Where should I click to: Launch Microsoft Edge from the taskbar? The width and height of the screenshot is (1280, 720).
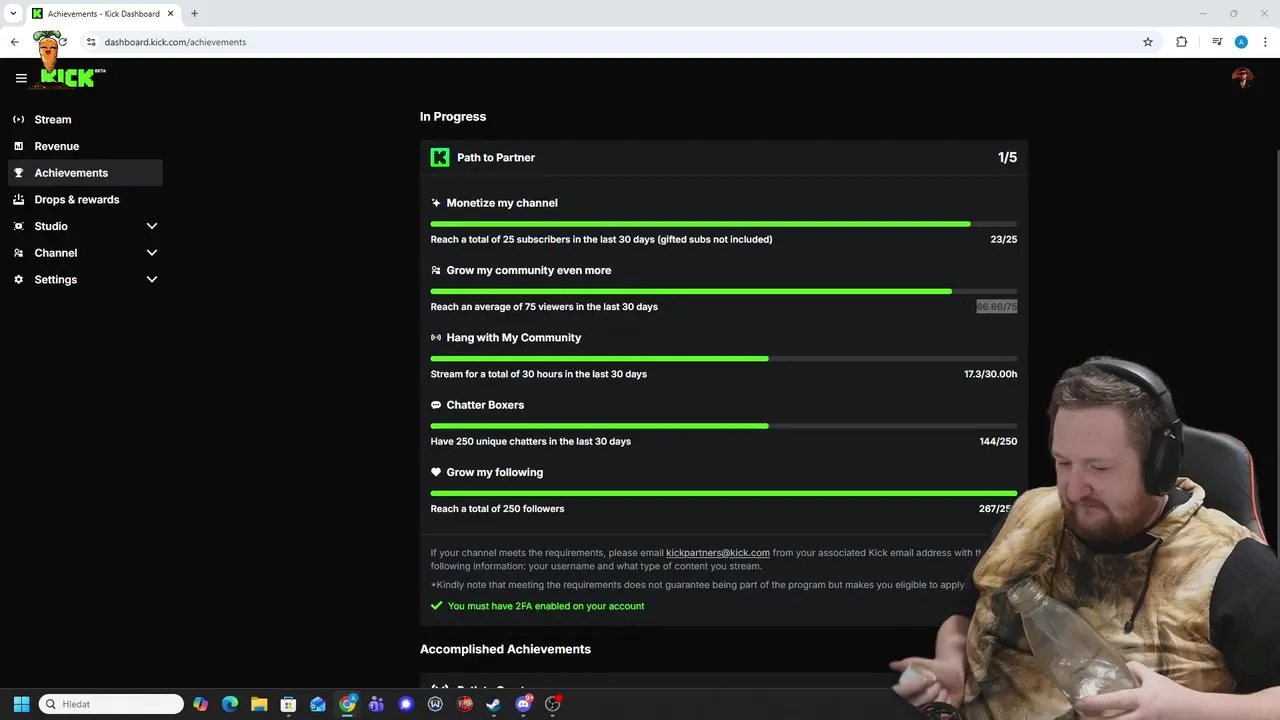click(x=230, y=704)
